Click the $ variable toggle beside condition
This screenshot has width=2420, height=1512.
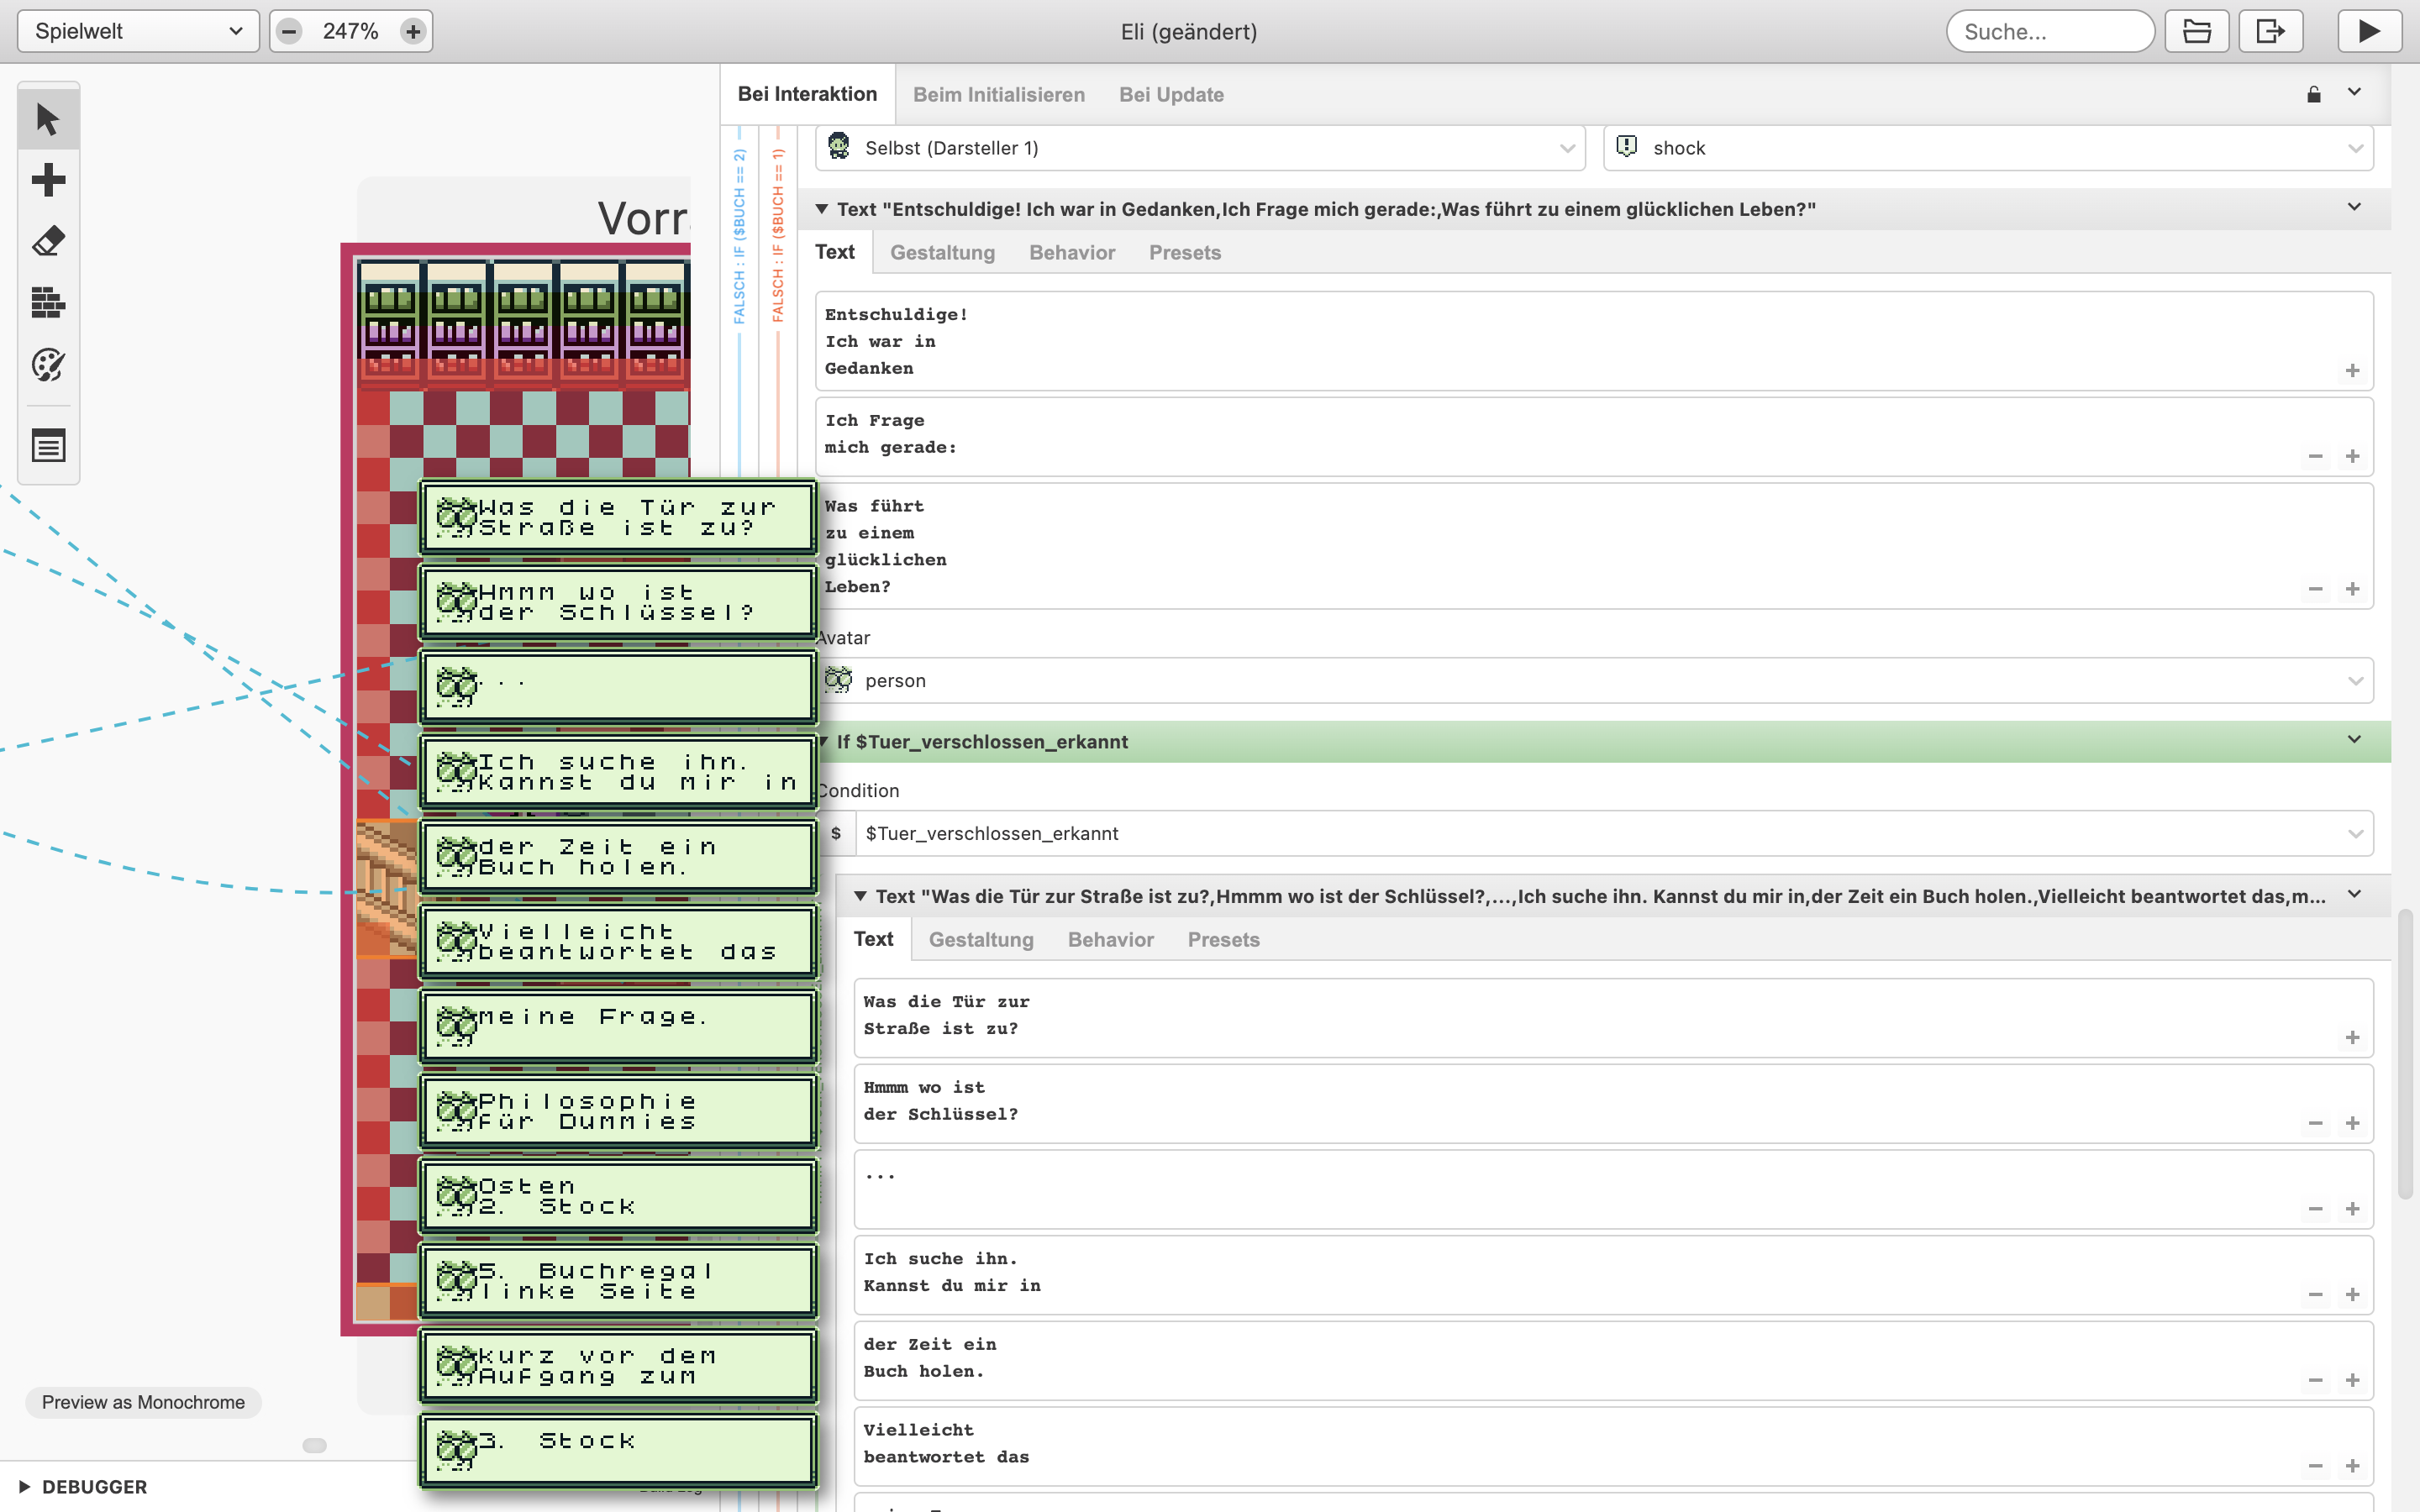pos(836,834)
